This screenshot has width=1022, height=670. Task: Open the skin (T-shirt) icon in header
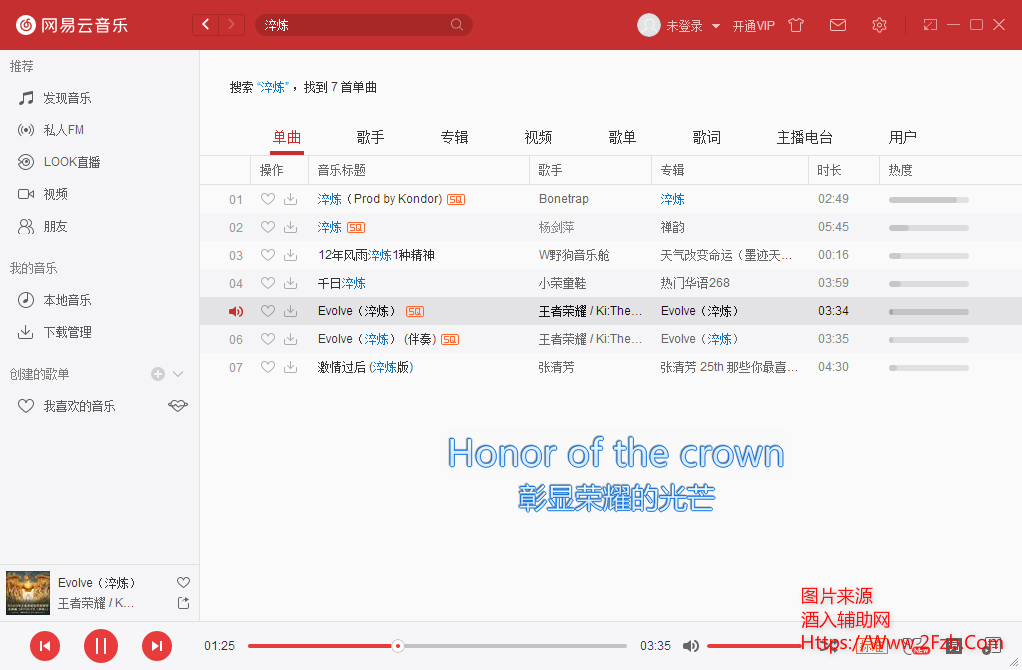click(x=796, y=25)
